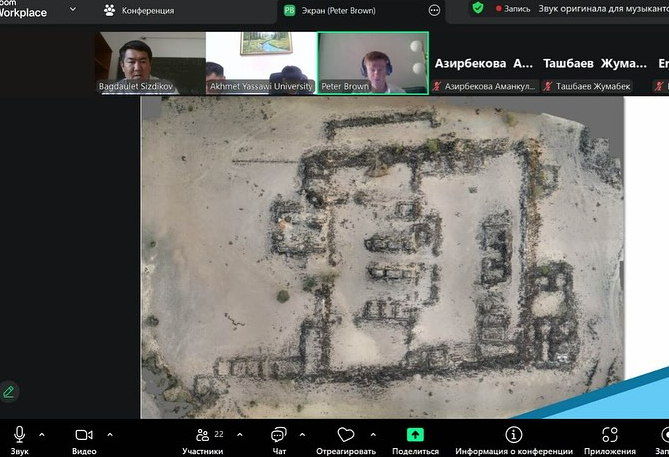This screenshot has width=669, height=457.
Task: Open the annotation pencil icon
Action: coord(9,391)
